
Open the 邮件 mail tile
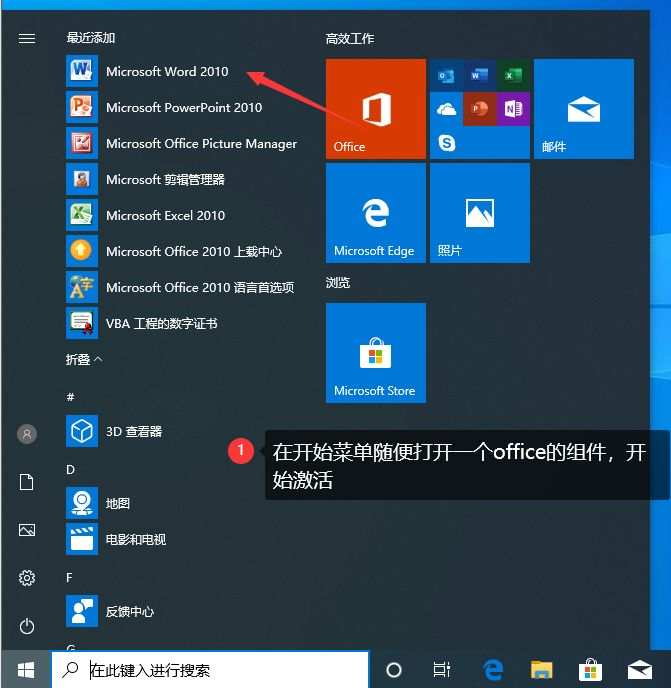click(x=584, y=109)
